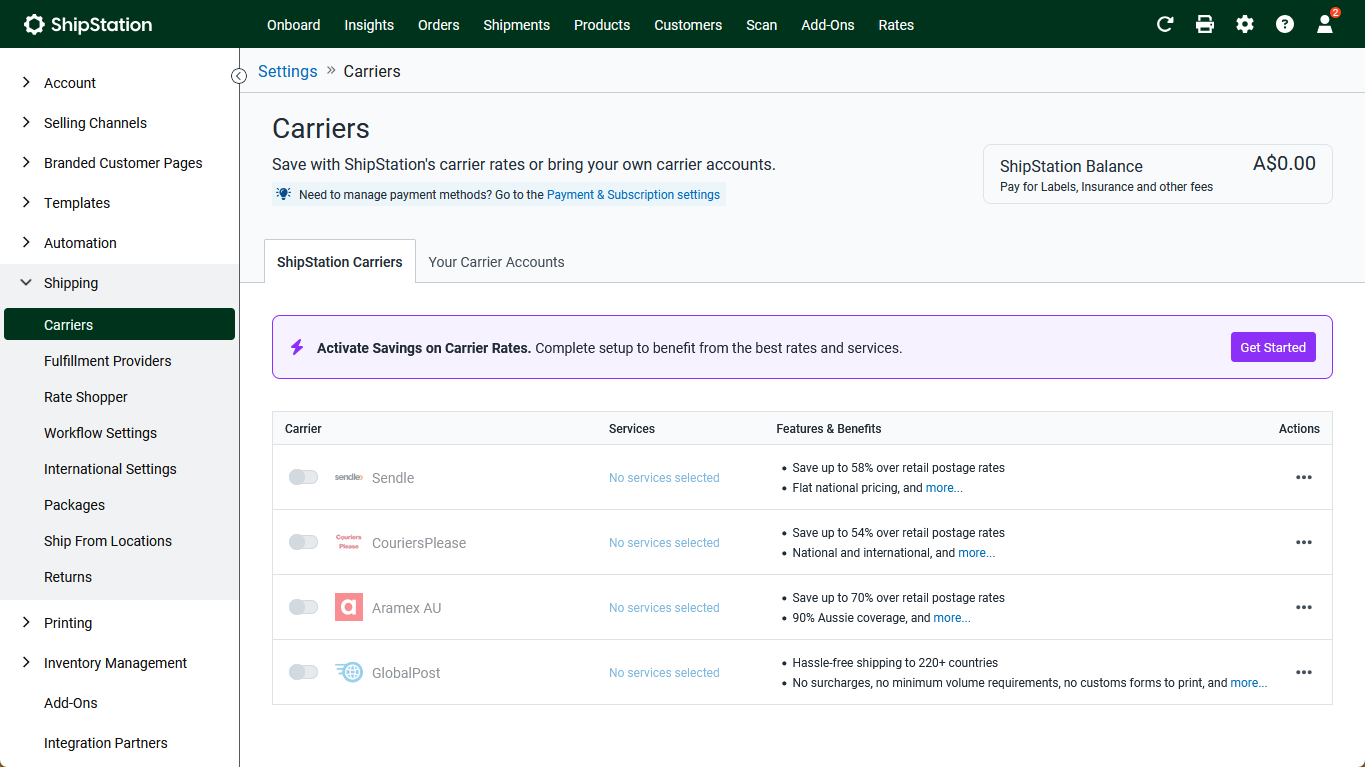Select Rate Shopper in the sidebar
The width and height of the screenshot is (1365, 767).
pyautogui.click(x=86, y=397)
